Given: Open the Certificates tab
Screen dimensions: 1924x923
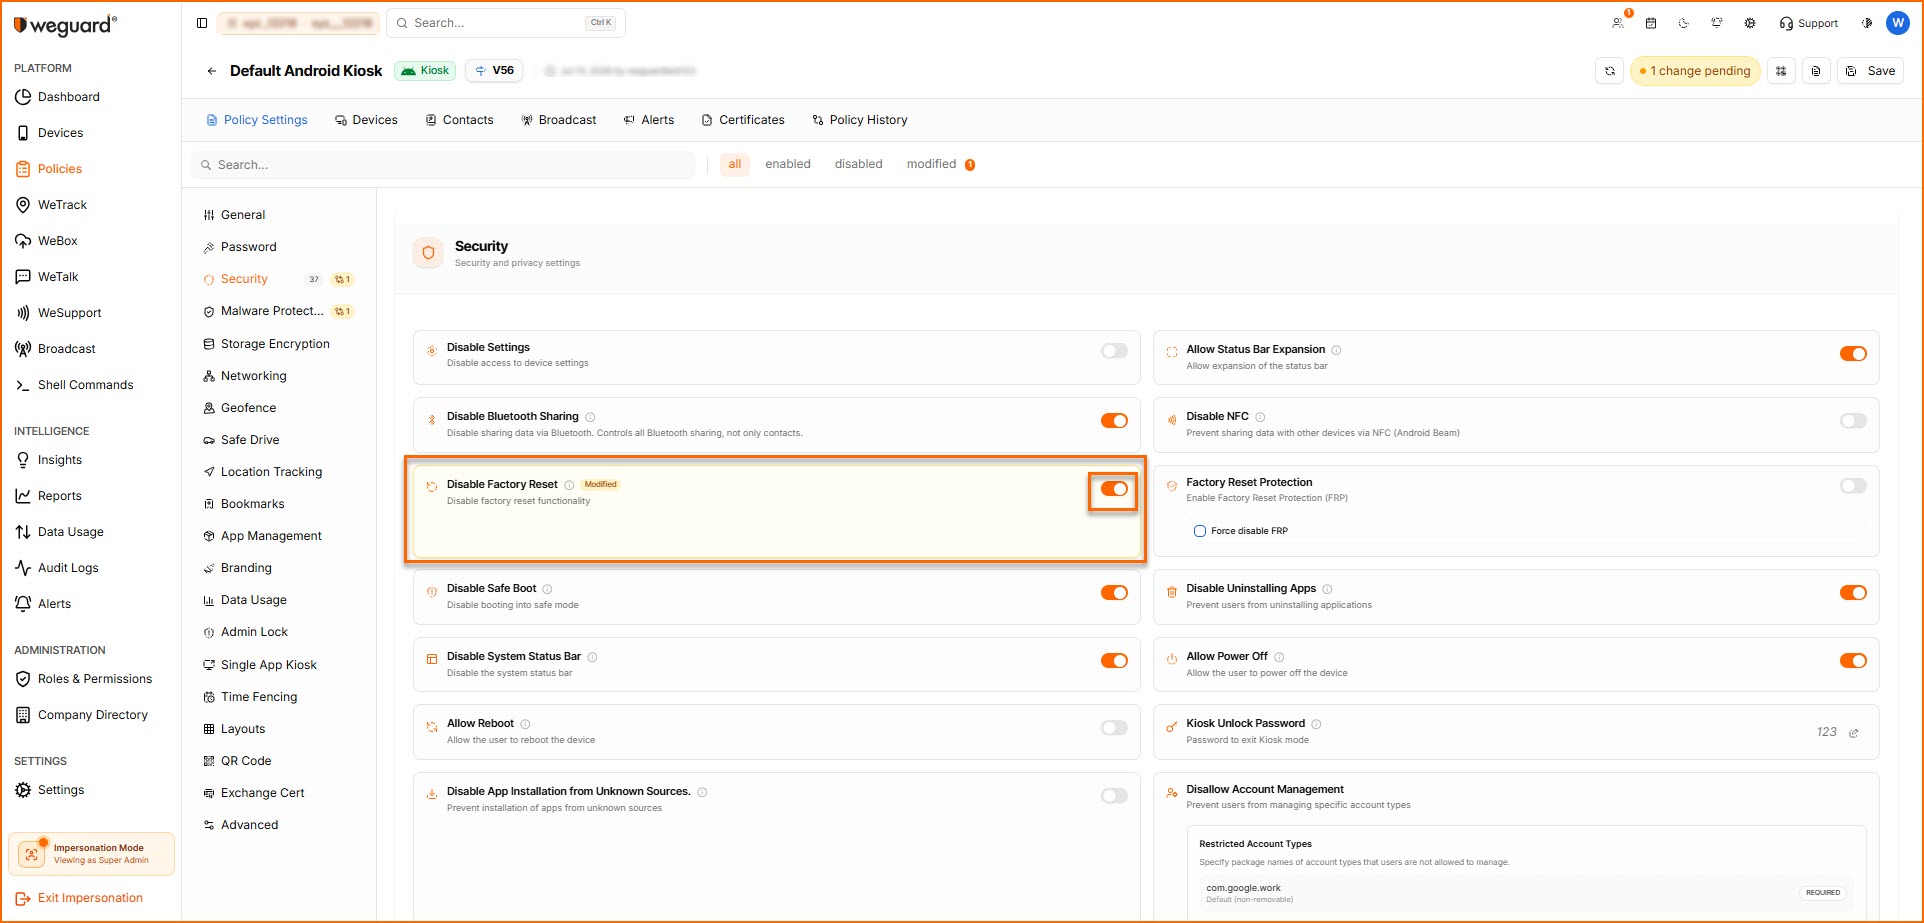Looking at the screenshot, I should tap(743, 120).
